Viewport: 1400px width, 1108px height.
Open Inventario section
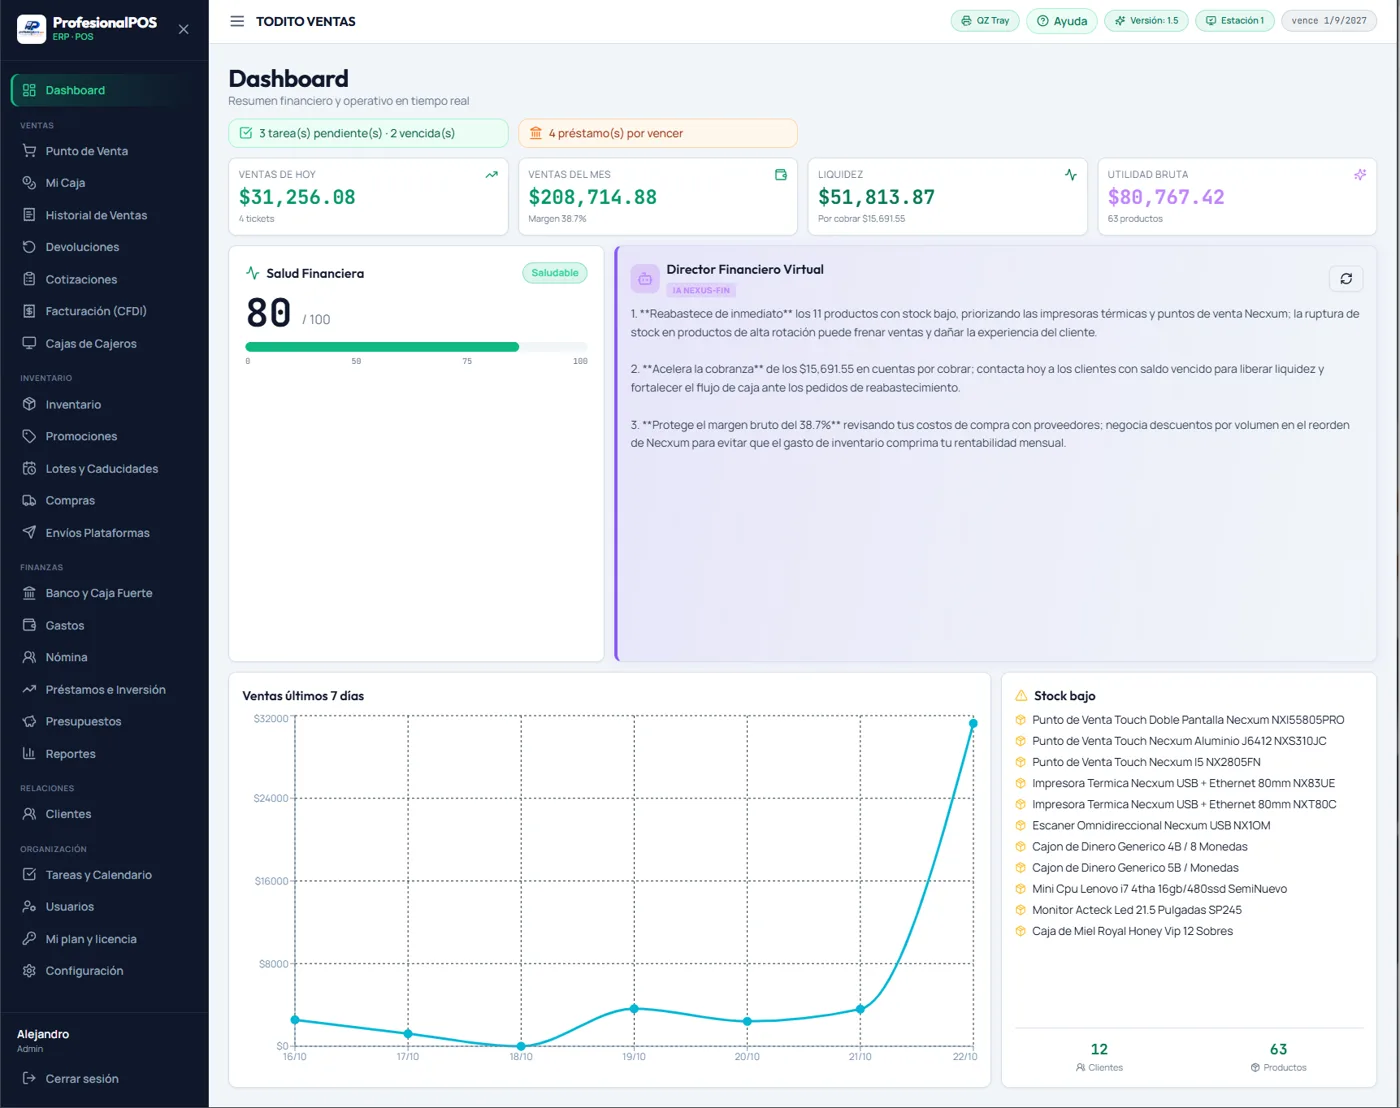[104, 404]
